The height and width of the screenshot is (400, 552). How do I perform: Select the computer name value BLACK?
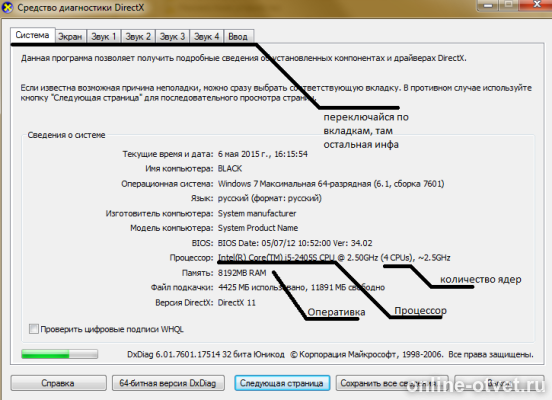[x=230, y=169]
